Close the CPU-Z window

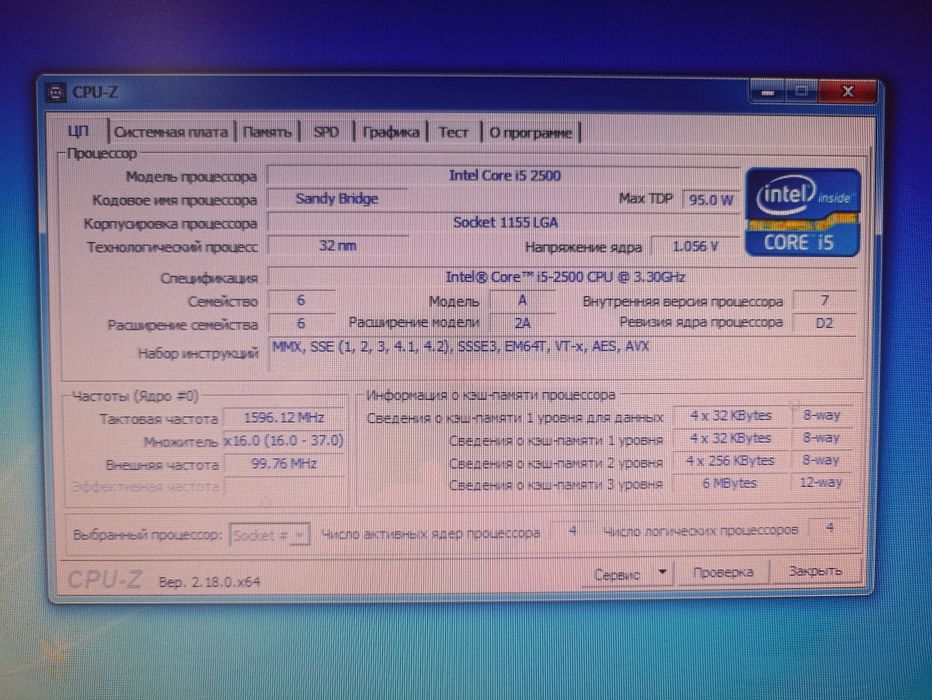coord(848,91)
